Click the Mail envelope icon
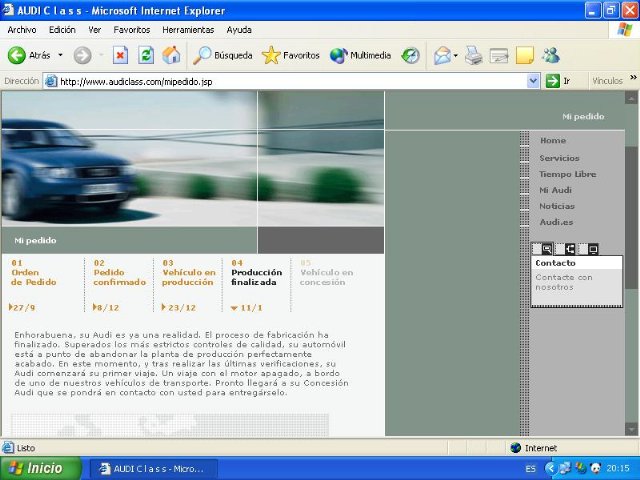Viewport: 640px width, 480px height. (442, 55)
